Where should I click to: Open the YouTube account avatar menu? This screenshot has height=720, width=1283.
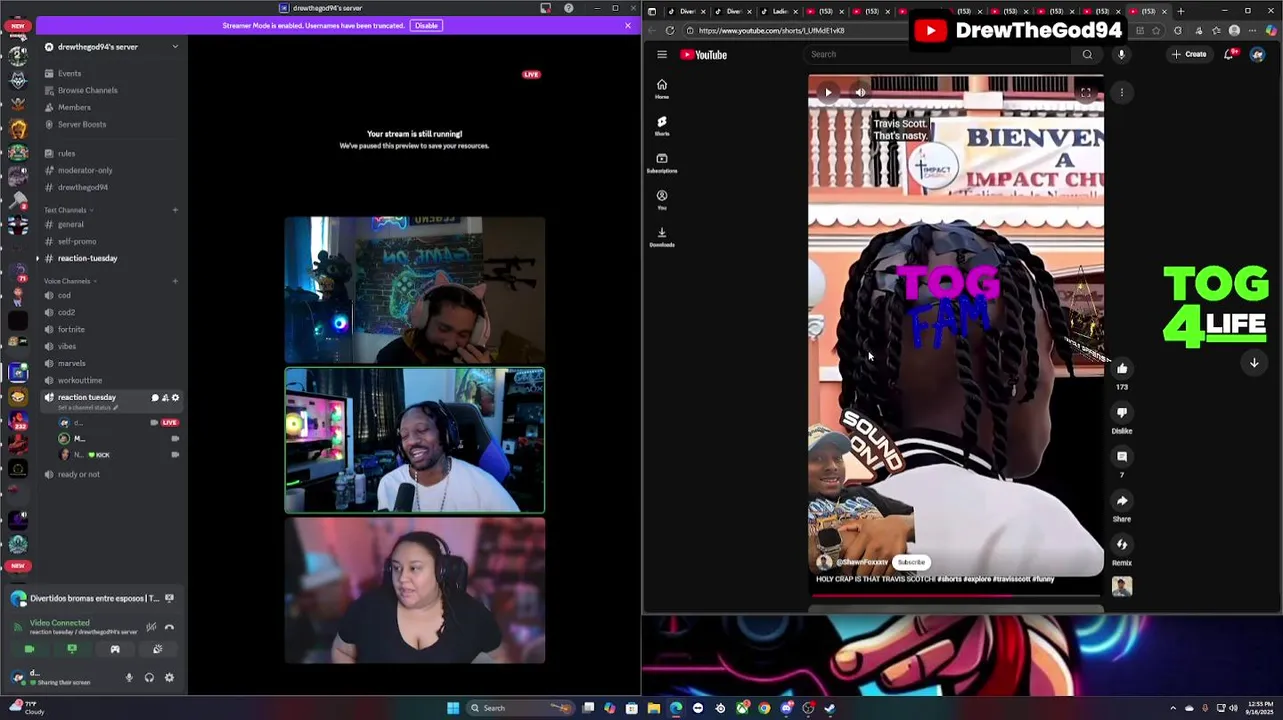(1257, 55)
